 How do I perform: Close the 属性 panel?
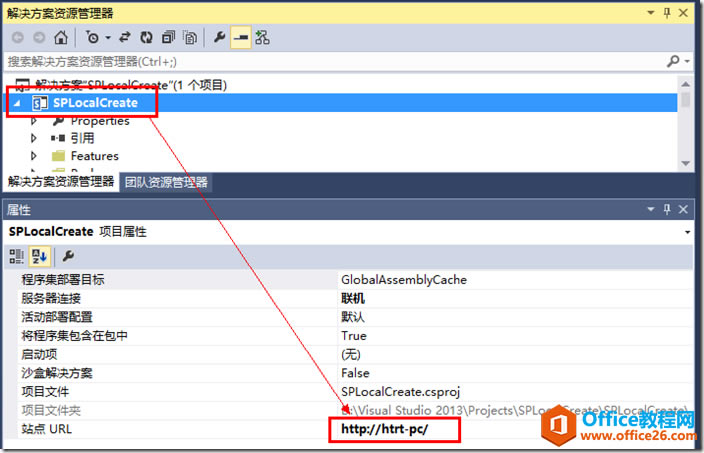[x=683, y=209]
